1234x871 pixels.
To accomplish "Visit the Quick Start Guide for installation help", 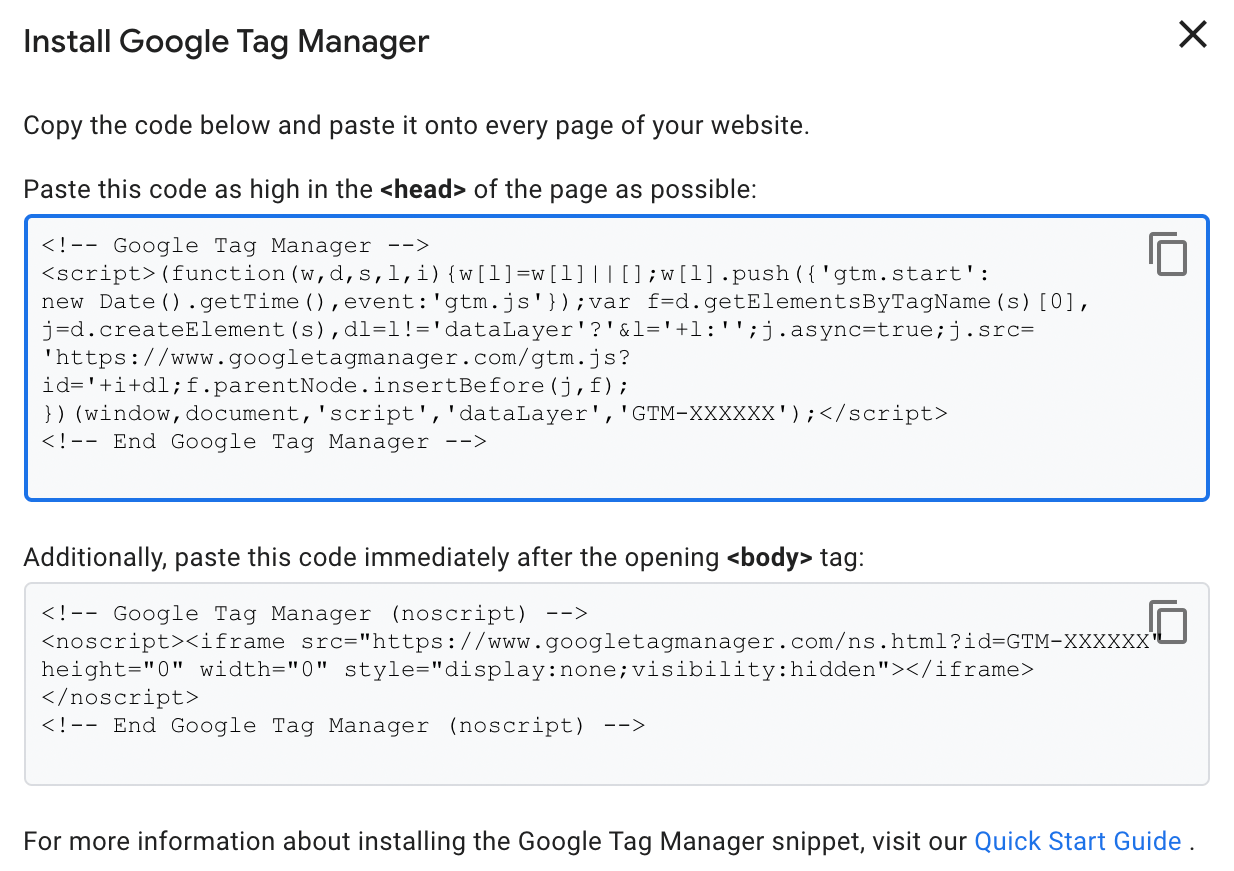I will pos(1077,841).
